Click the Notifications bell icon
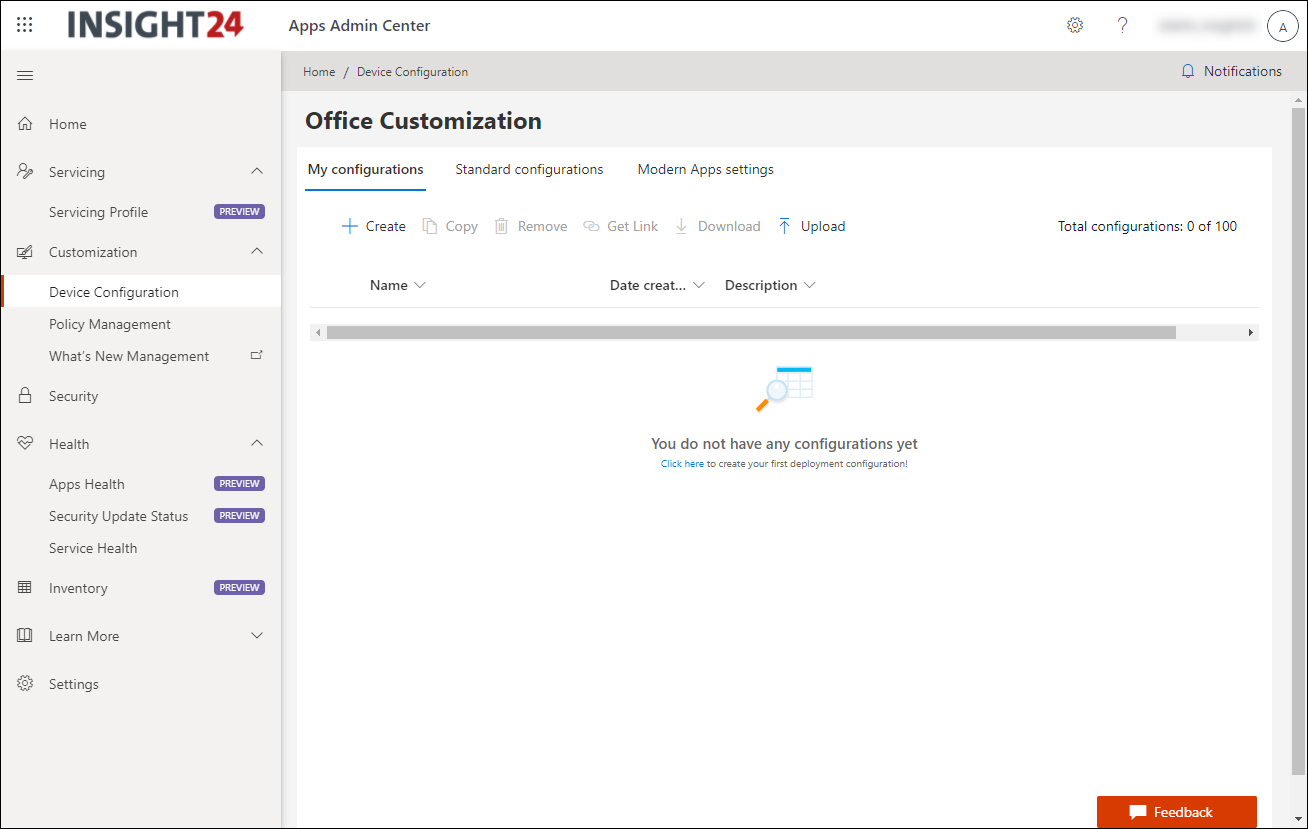This screenshot has height=829, width=1308. 1188,71
